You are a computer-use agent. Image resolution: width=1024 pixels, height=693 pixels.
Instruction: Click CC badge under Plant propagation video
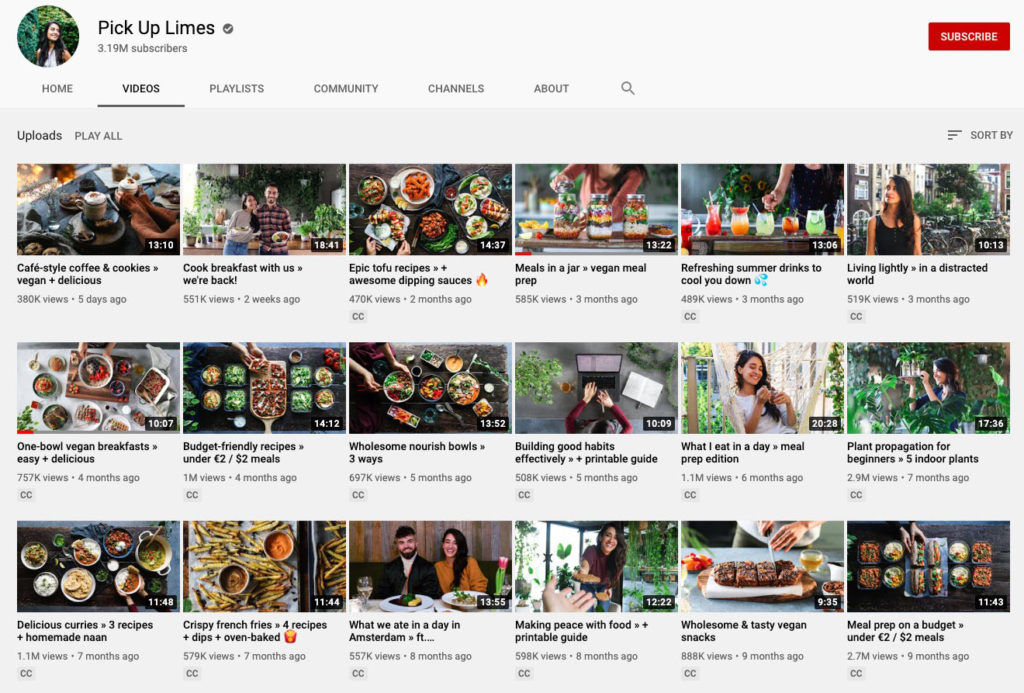[x=856, y=495]
